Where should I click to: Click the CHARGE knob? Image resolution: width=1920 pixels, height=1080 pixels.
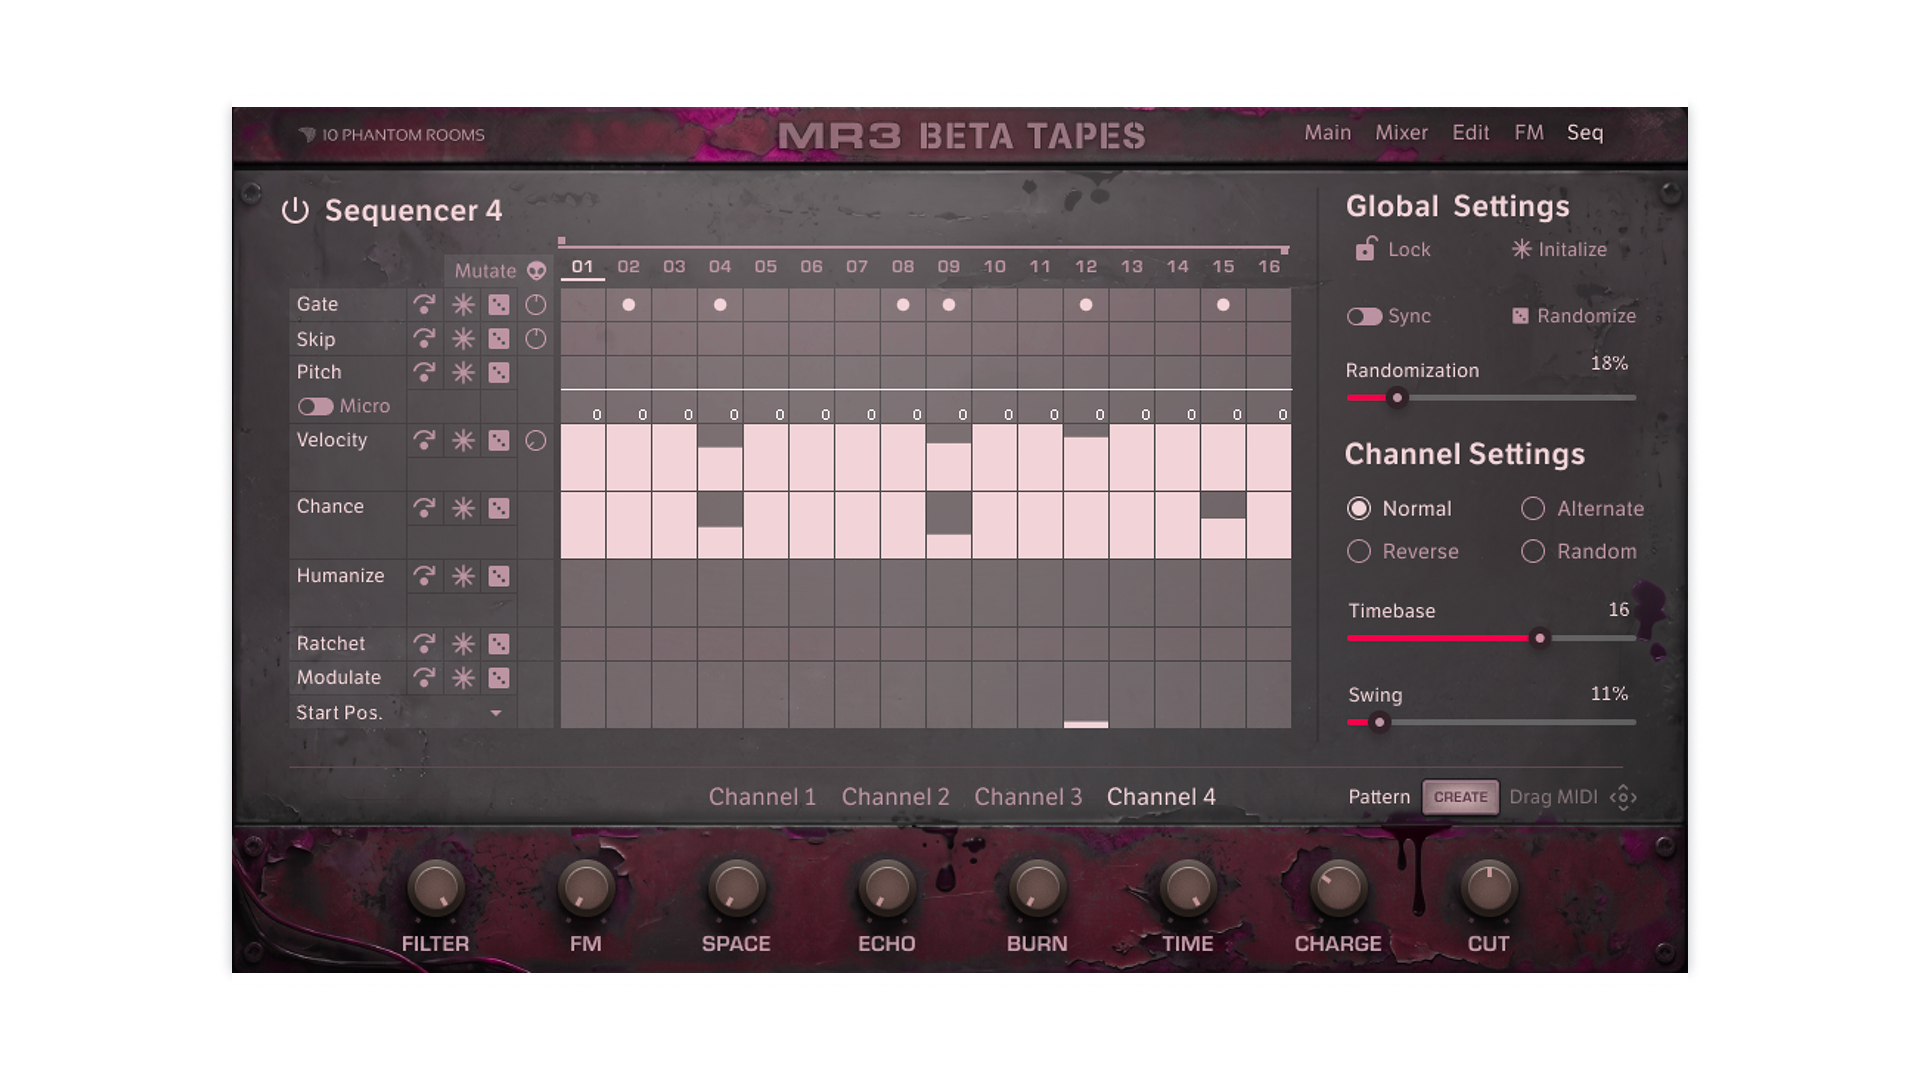(x=1338, y=888)
